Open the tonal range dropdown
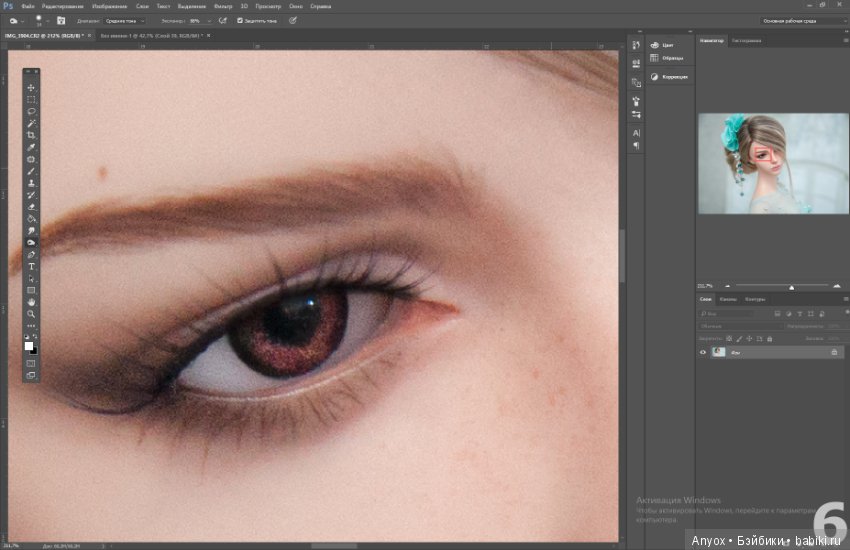The image size is (850, 550). tap(125, 21)
